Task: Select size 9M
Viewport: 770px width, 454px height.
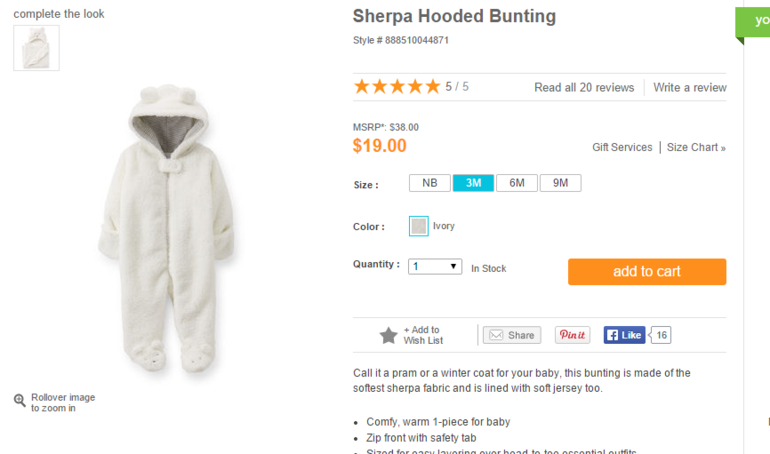Action: coord(560,183)
